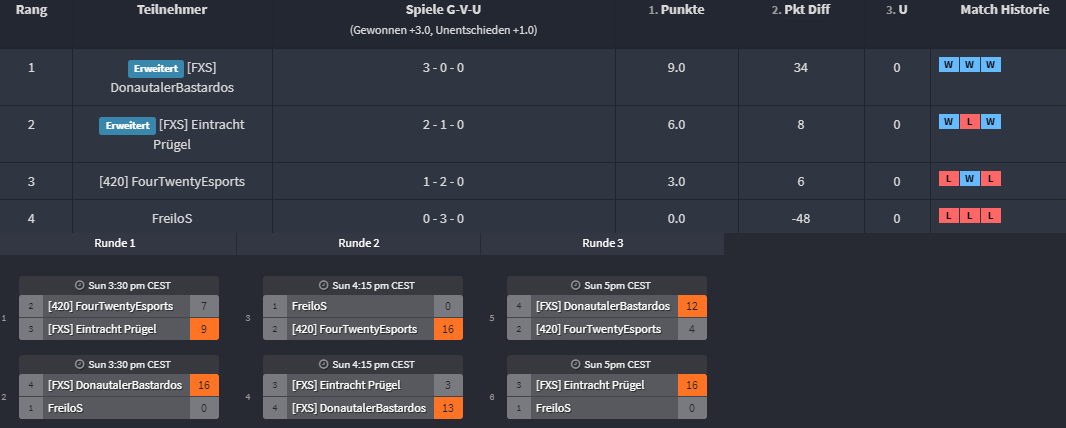The height and width of the screenshot is (428, 1066).
Task: Click clock icon above Runde 3 Eintracht Prügel–FreiloS match
Action: point(575,364)
